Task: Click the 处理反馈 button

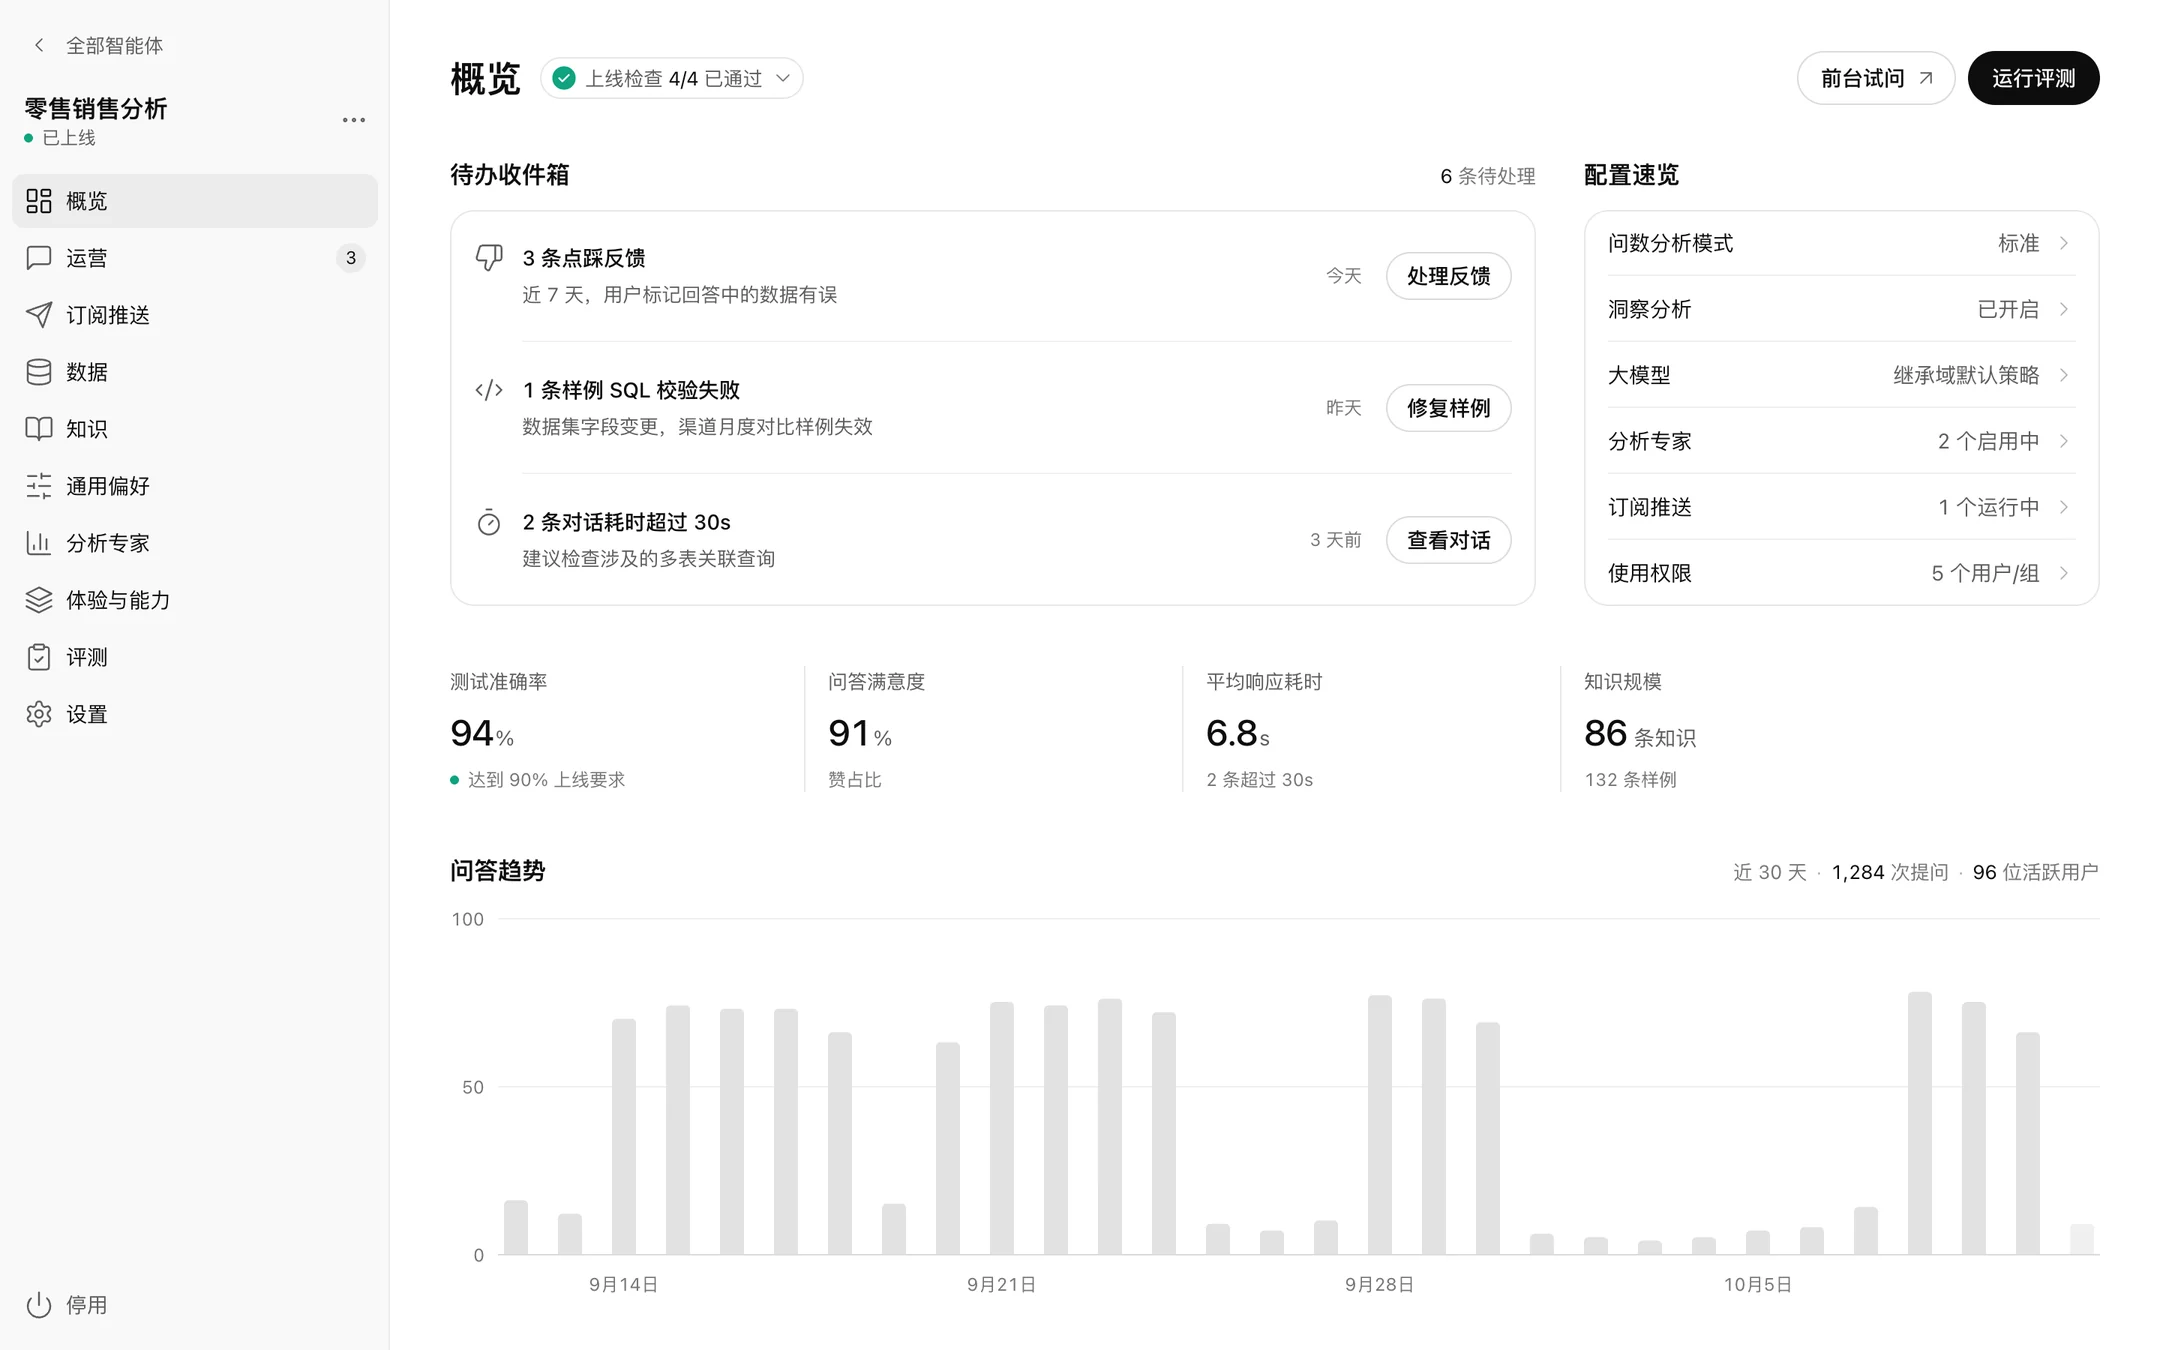Action: (x=1448, y=276)
